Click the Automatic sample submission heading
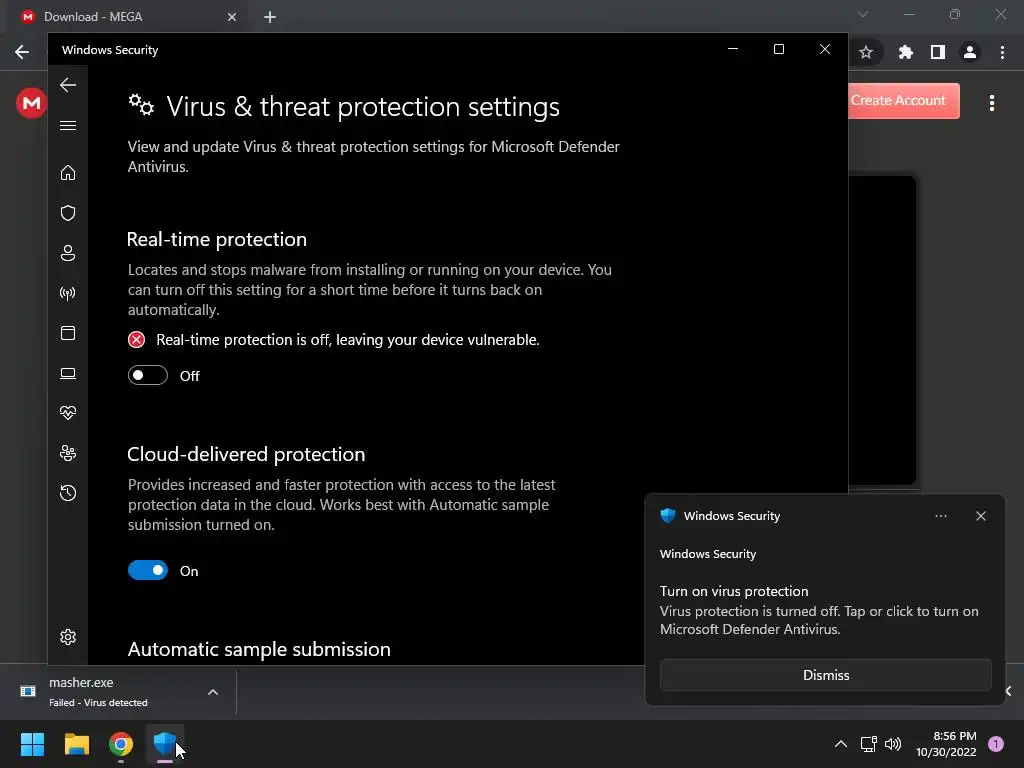Image resolution: width=1024 pixels, height=768 pixels. tap(259, 649)
